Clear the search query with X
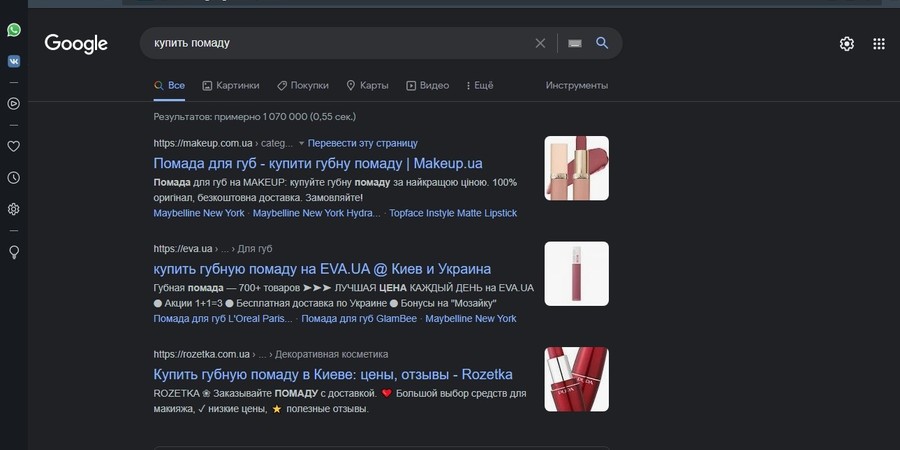900x450 pixels. coord(540,43)
